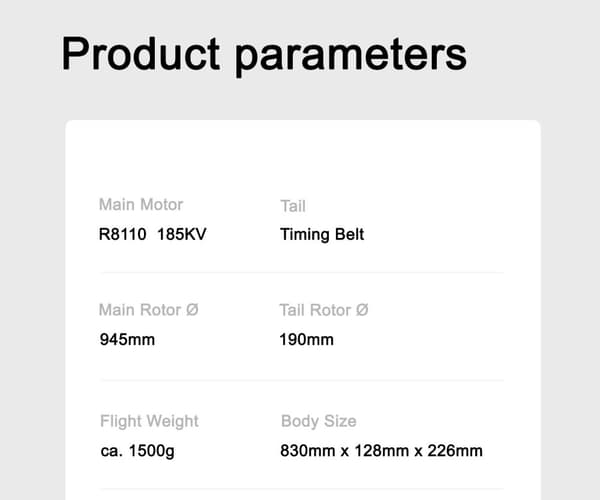
Task: Click the Timing Belt value
Action: point(322,235)
